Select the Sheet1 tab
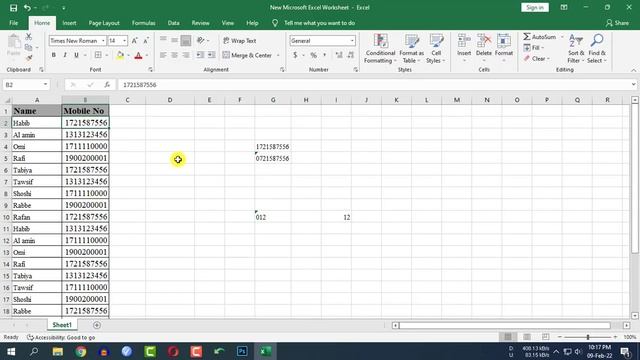 pyautogui.click(x=62, y=325)
